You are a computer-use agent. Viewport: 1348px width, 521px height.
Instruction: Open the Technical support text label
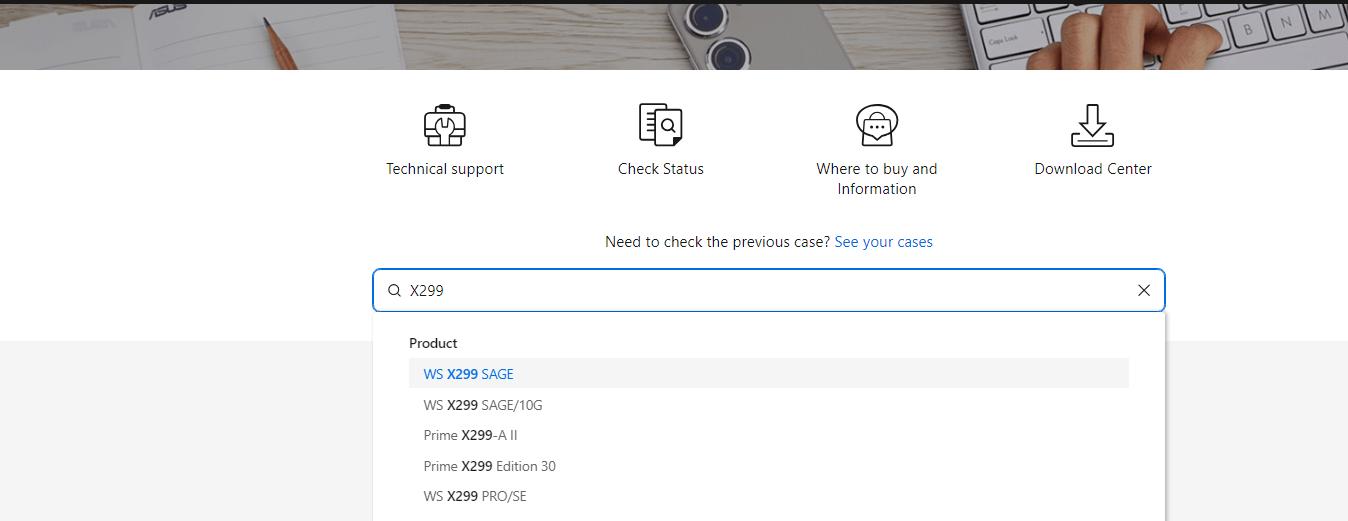(x=445, y=169)
